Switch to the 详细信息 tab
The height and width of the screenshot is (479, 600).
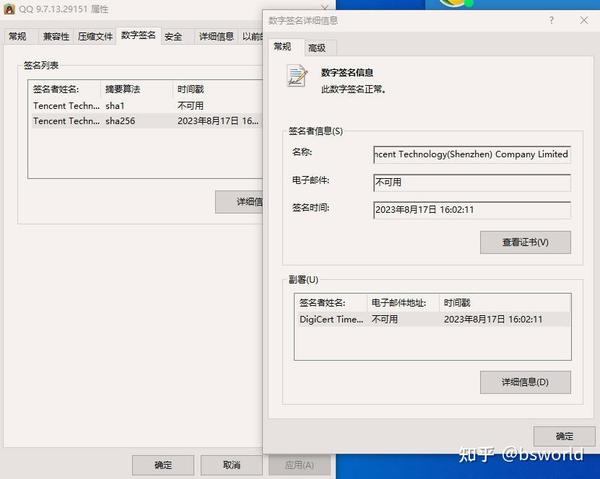point(216,37)
